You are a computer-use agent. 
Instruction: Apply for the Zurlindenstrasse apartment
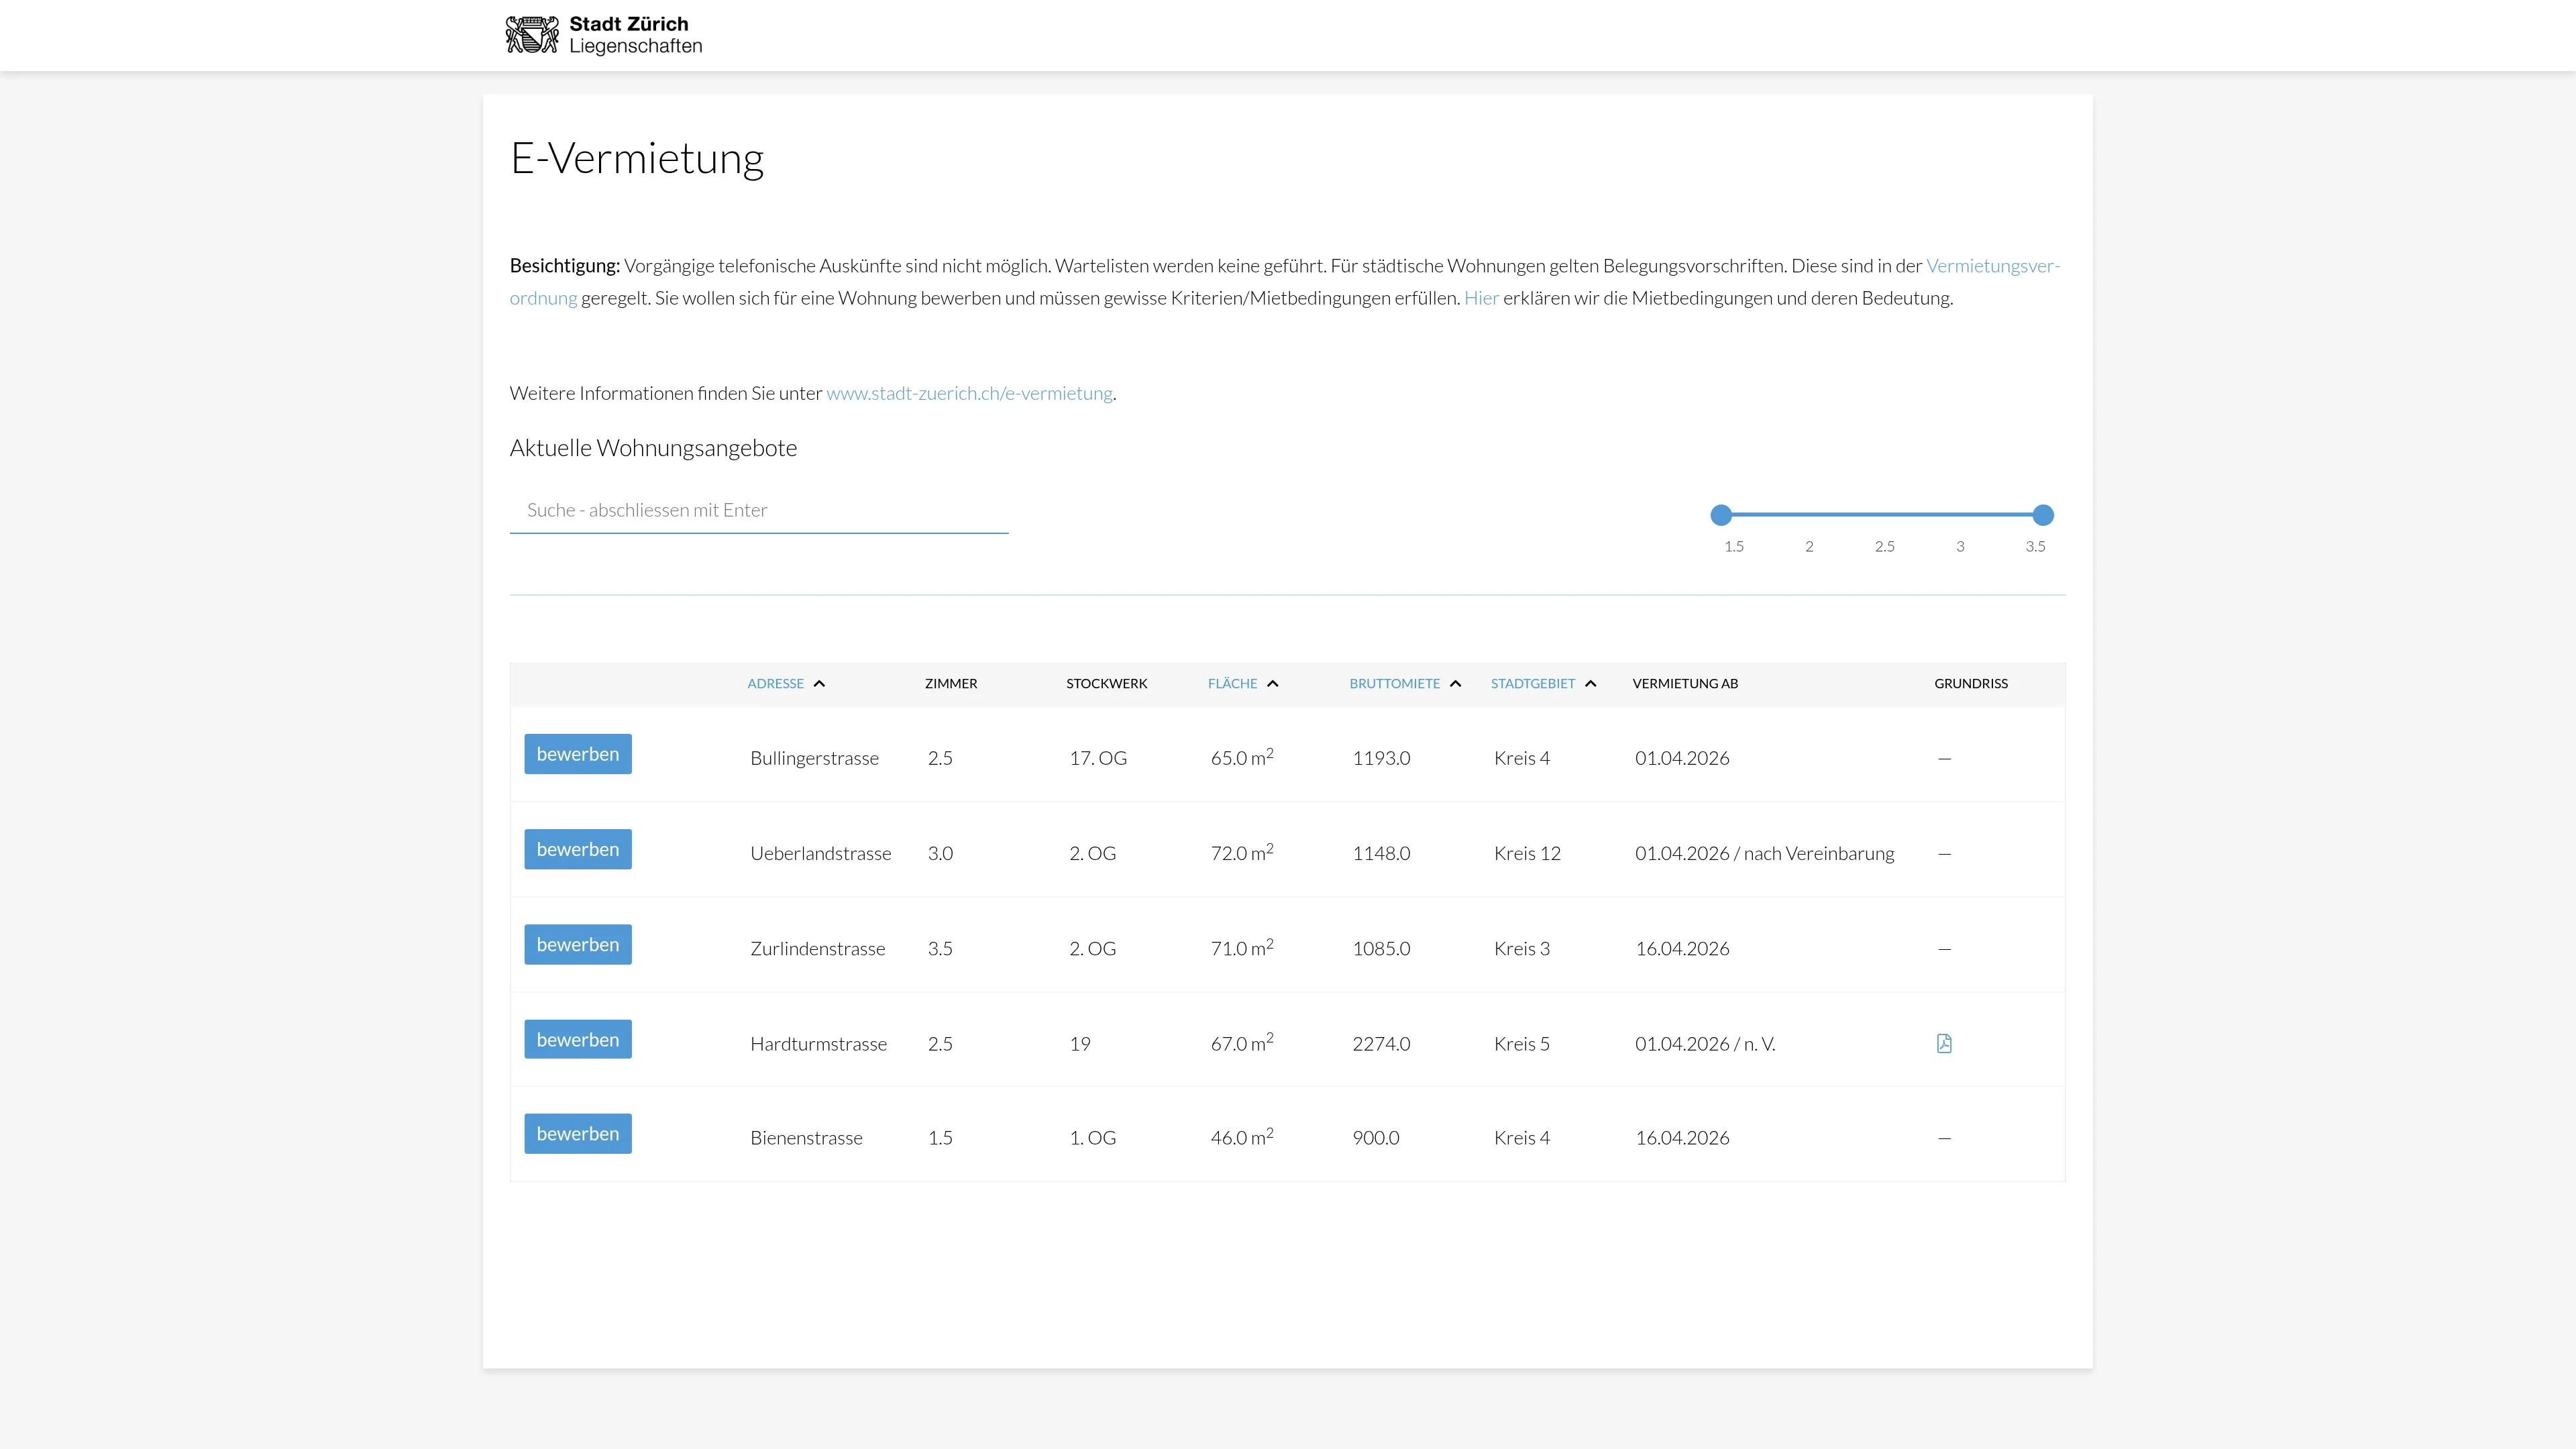pyautogui.click(x=578, y=945)
